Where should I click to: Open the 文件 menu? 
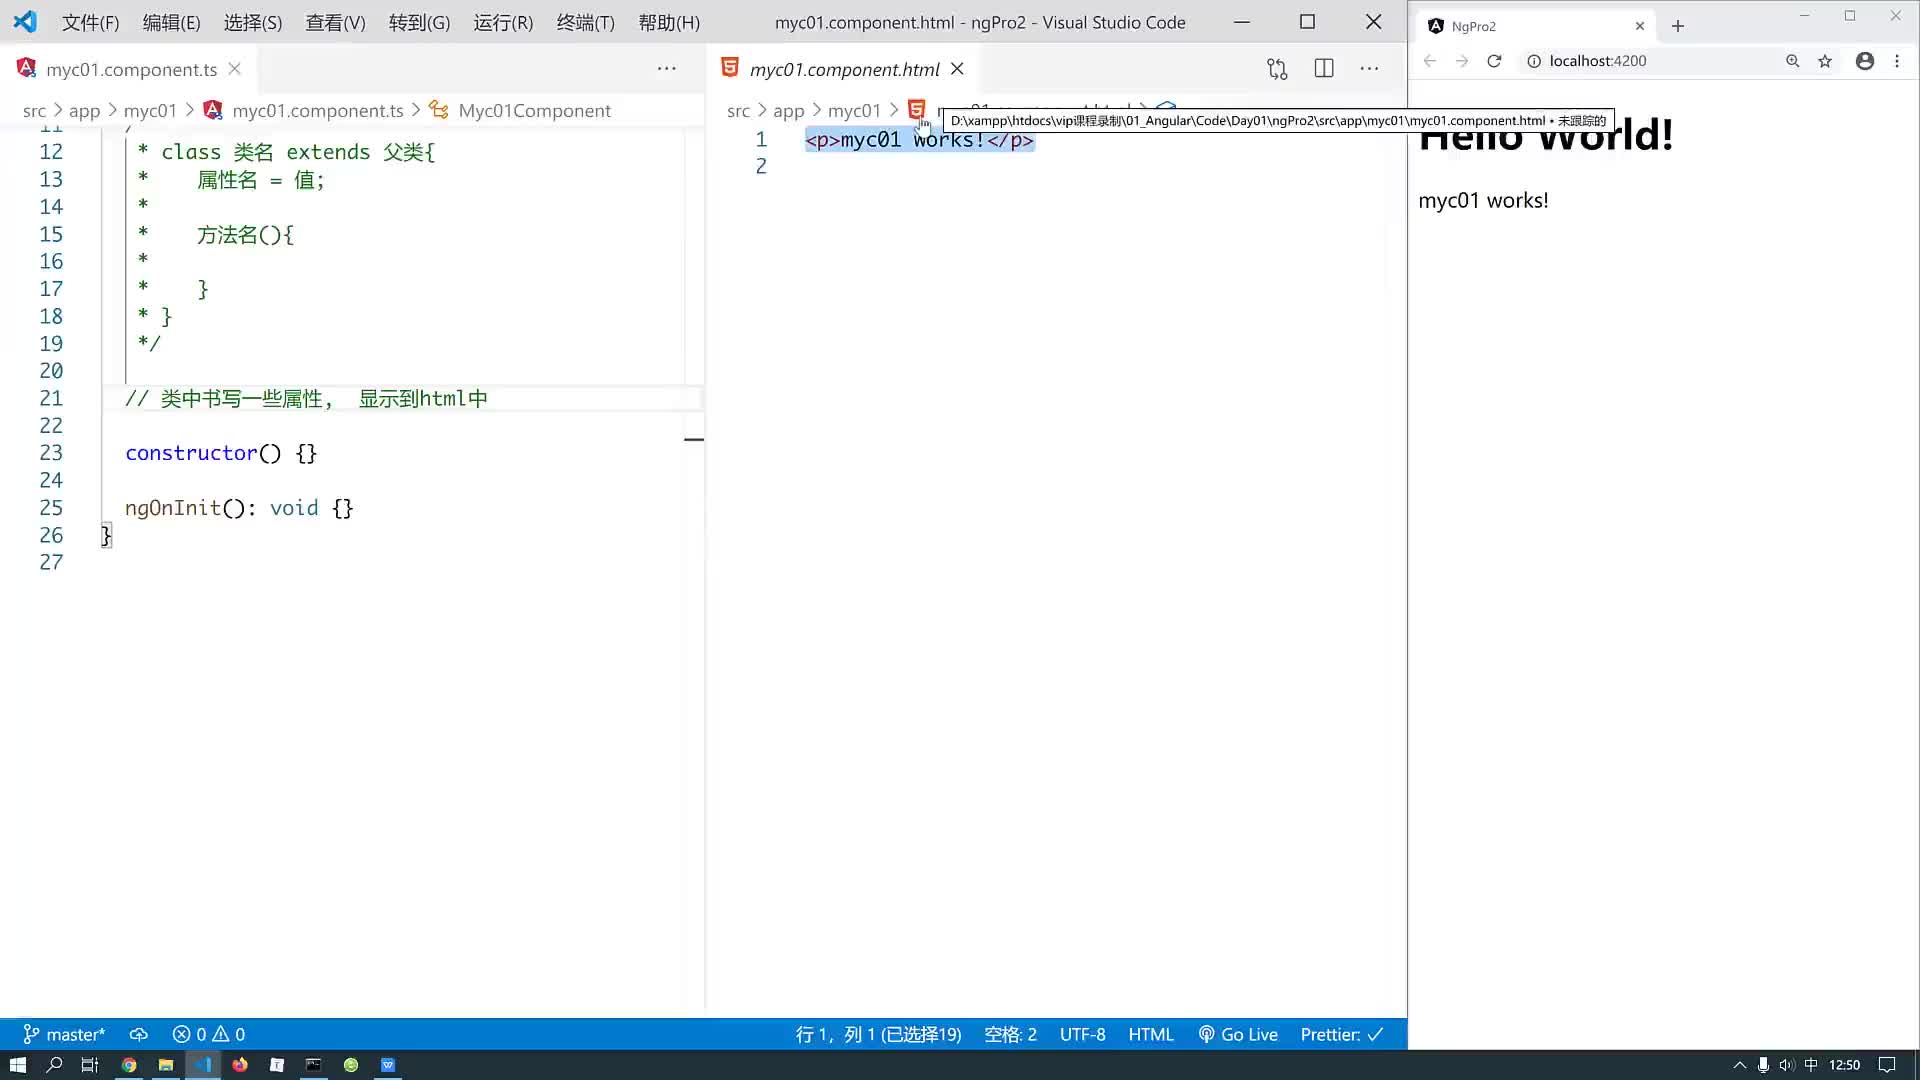click(90, 22)
